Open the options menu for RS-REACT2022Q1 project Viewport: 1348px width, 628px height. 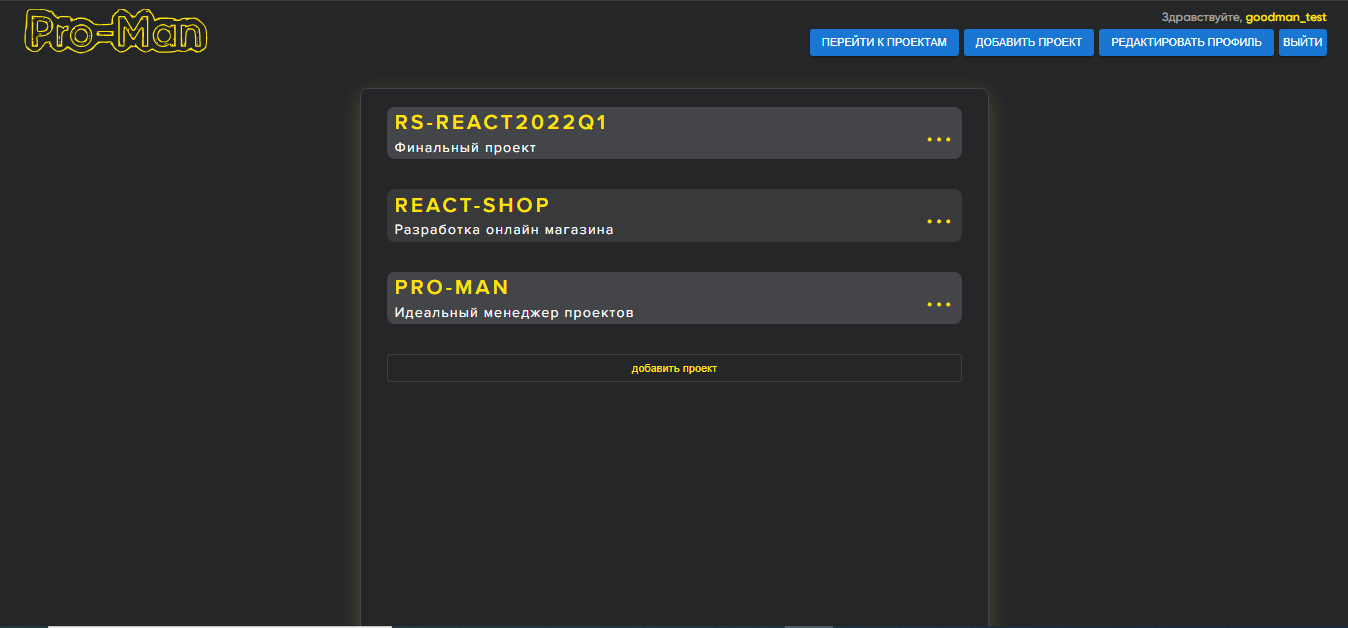point(938,138)
